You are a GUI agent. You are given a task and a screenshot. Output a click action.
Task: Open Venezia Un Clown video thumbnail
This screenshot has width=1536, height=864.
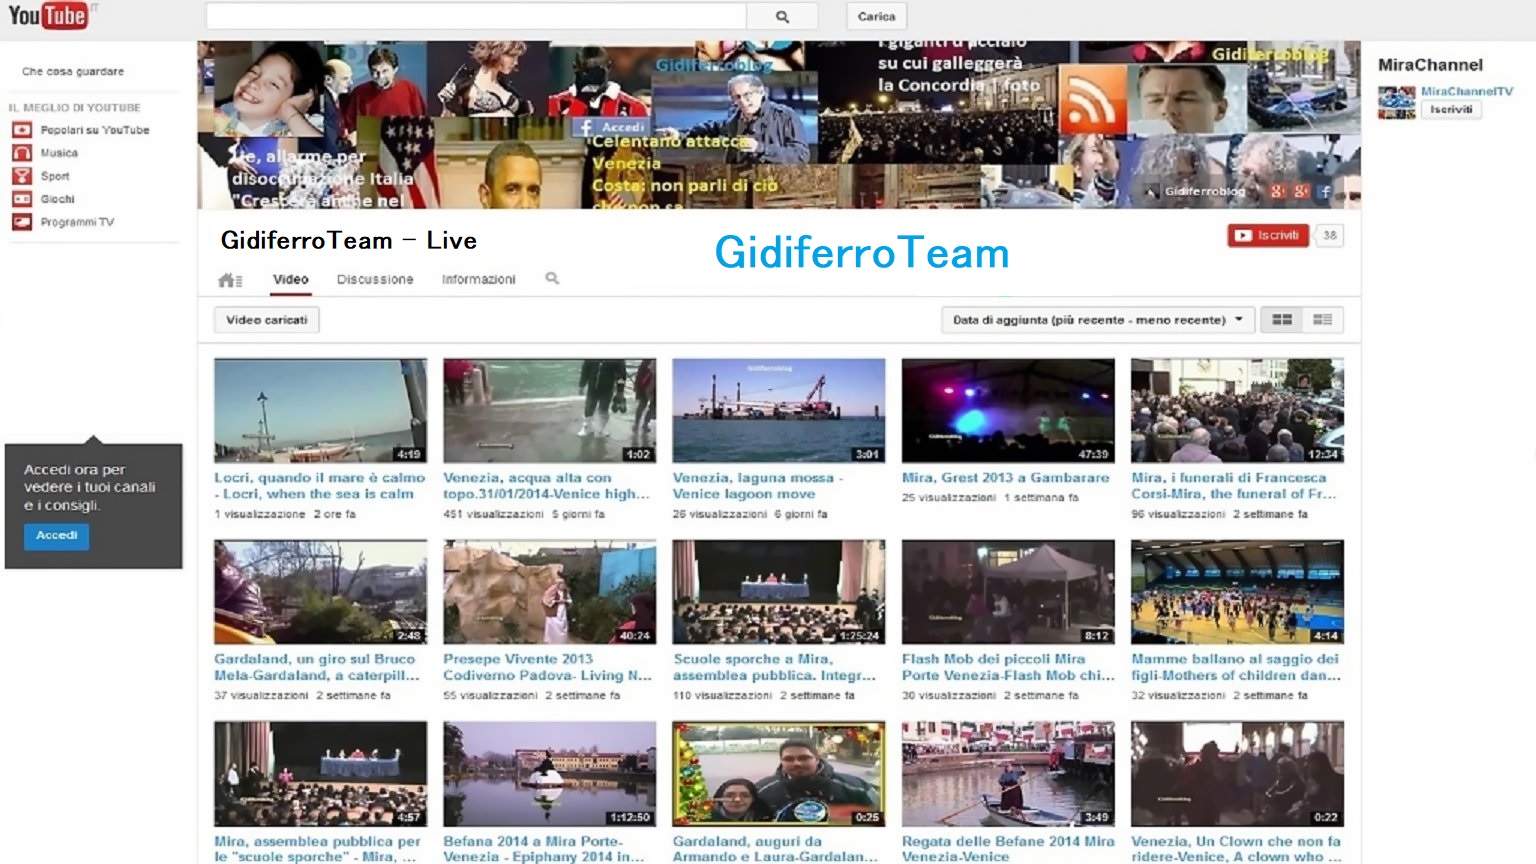(x=1237, y=773)
